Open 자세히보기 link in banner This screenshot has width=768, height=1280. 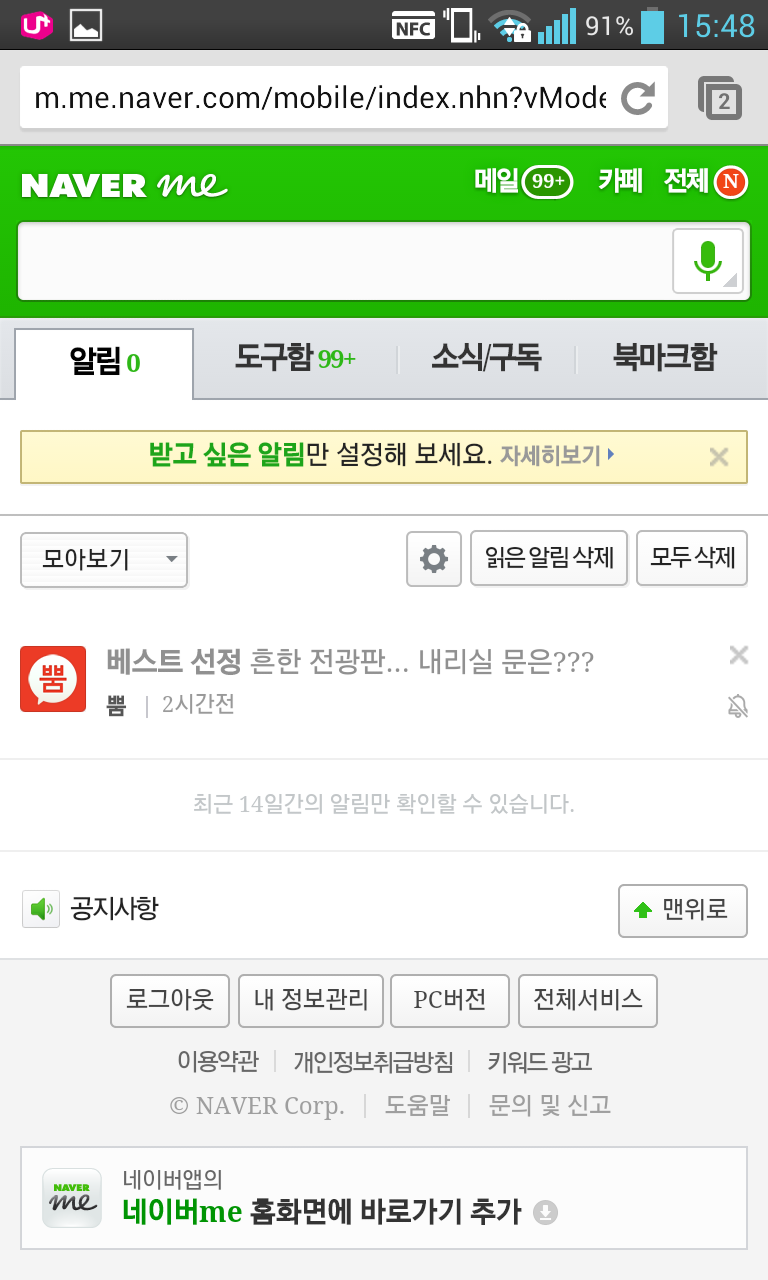click(x=557, y=456)
